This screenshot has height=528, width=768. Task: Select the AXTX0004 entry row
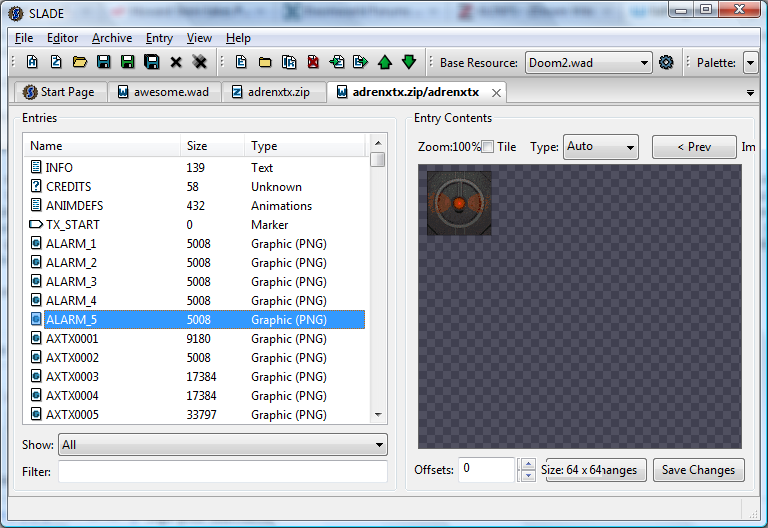click(x=194, y=395)
